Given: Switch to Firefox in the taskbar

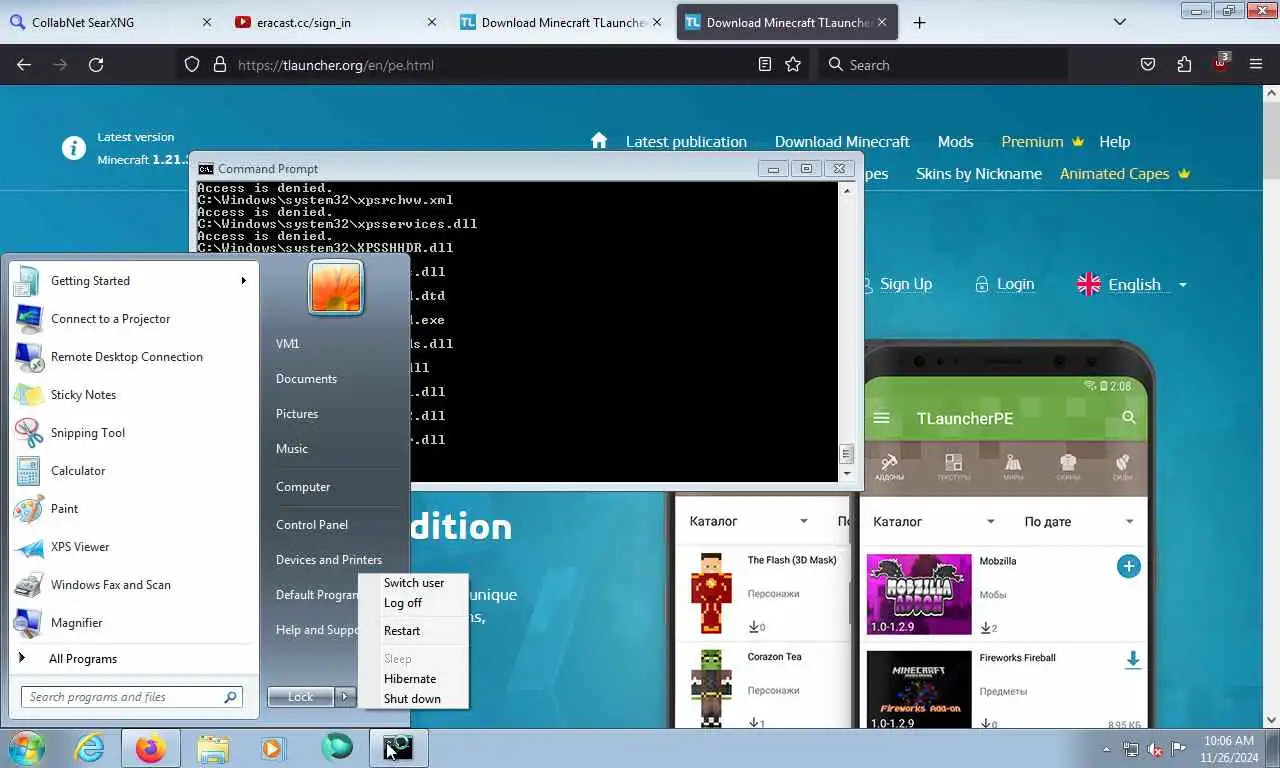Looking at the screenshot, I should 151,748.
